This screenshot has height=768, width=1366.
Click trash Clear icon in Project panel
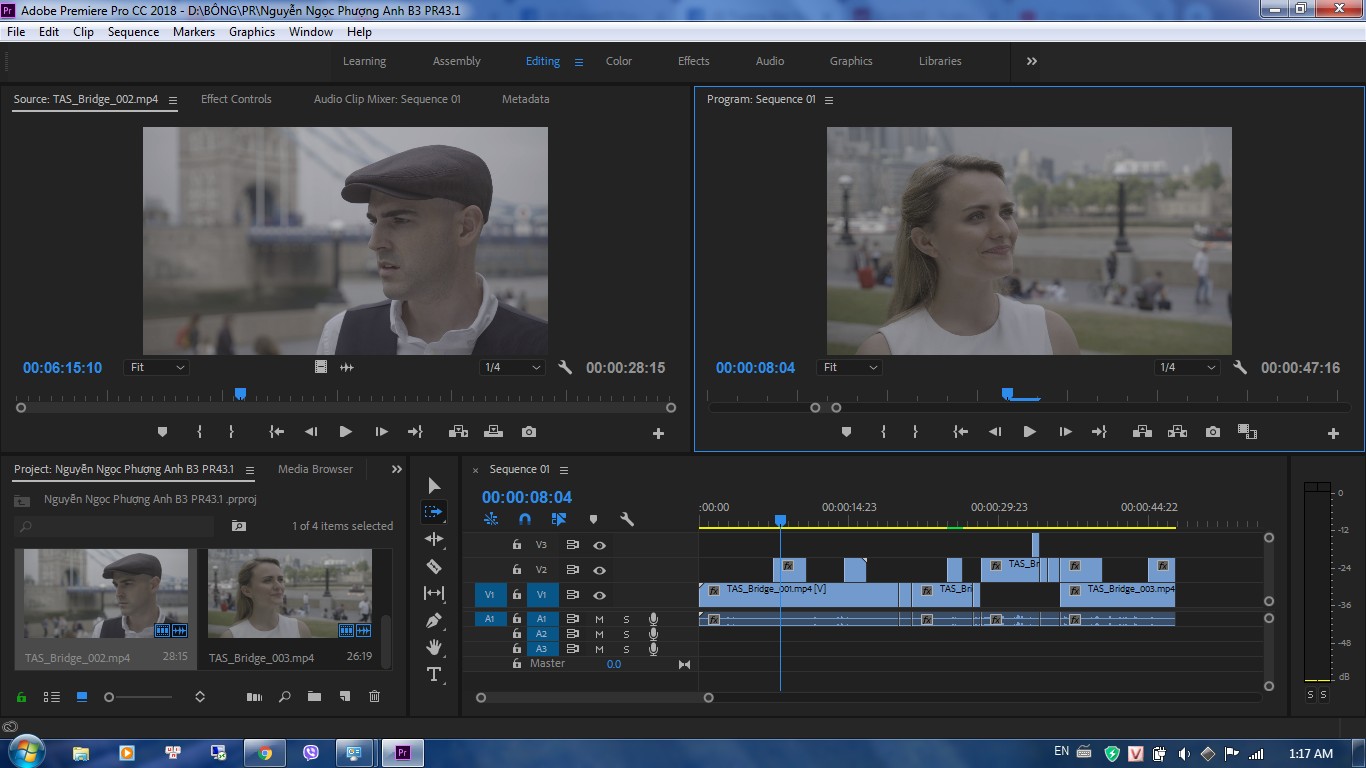(x=374, y=697)
